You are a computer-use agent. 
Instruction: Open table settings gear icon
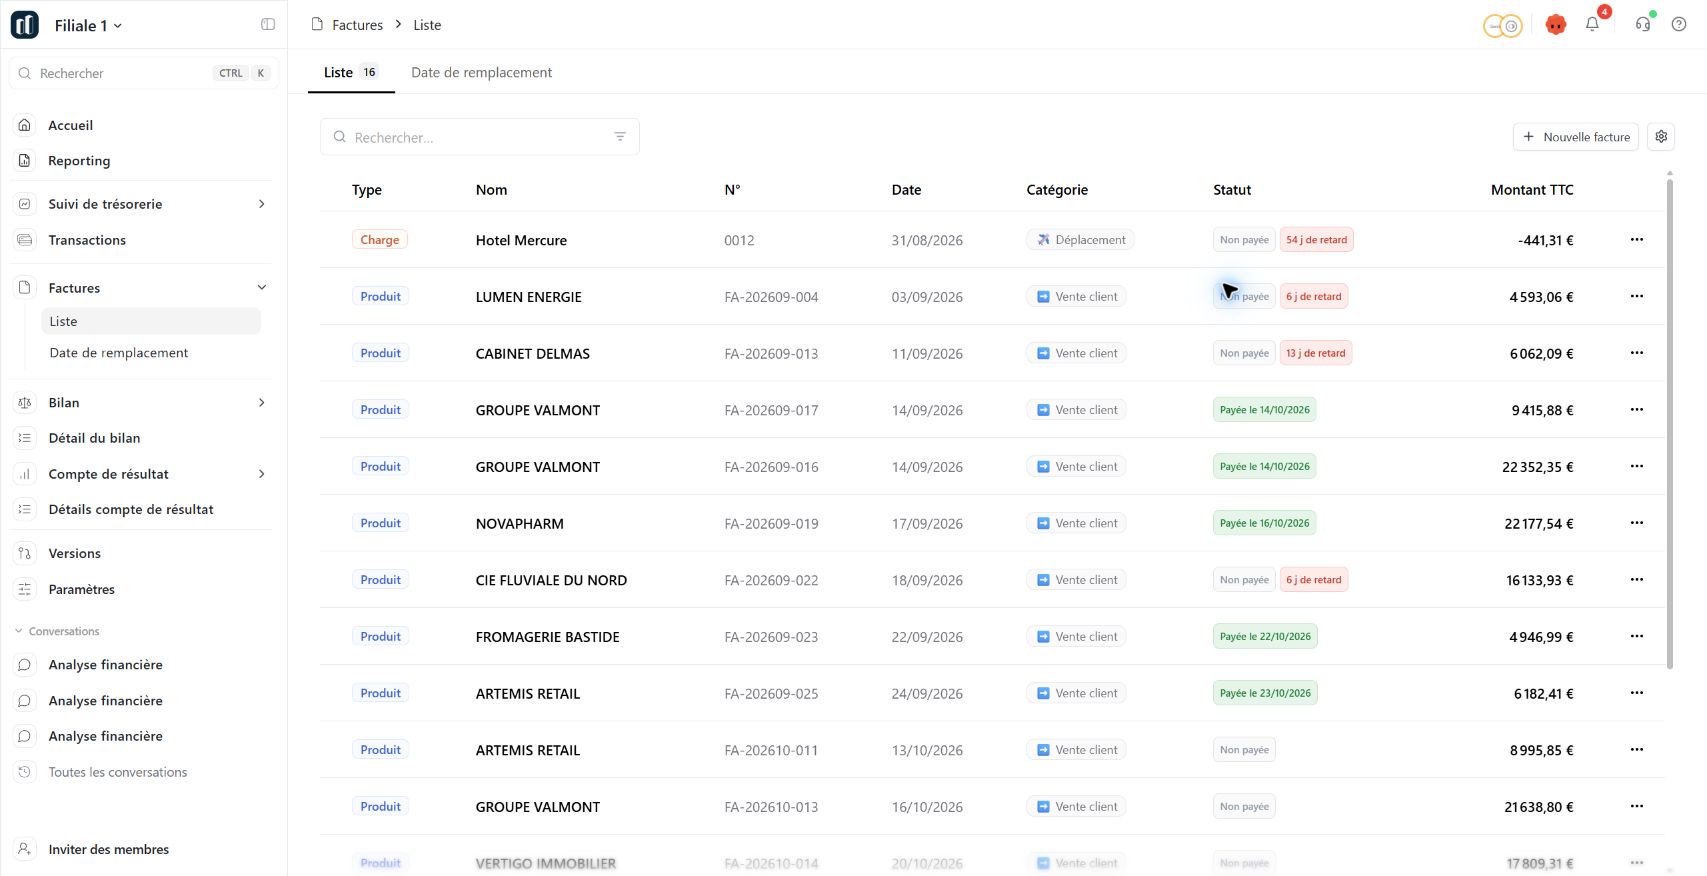point(1661,137)
